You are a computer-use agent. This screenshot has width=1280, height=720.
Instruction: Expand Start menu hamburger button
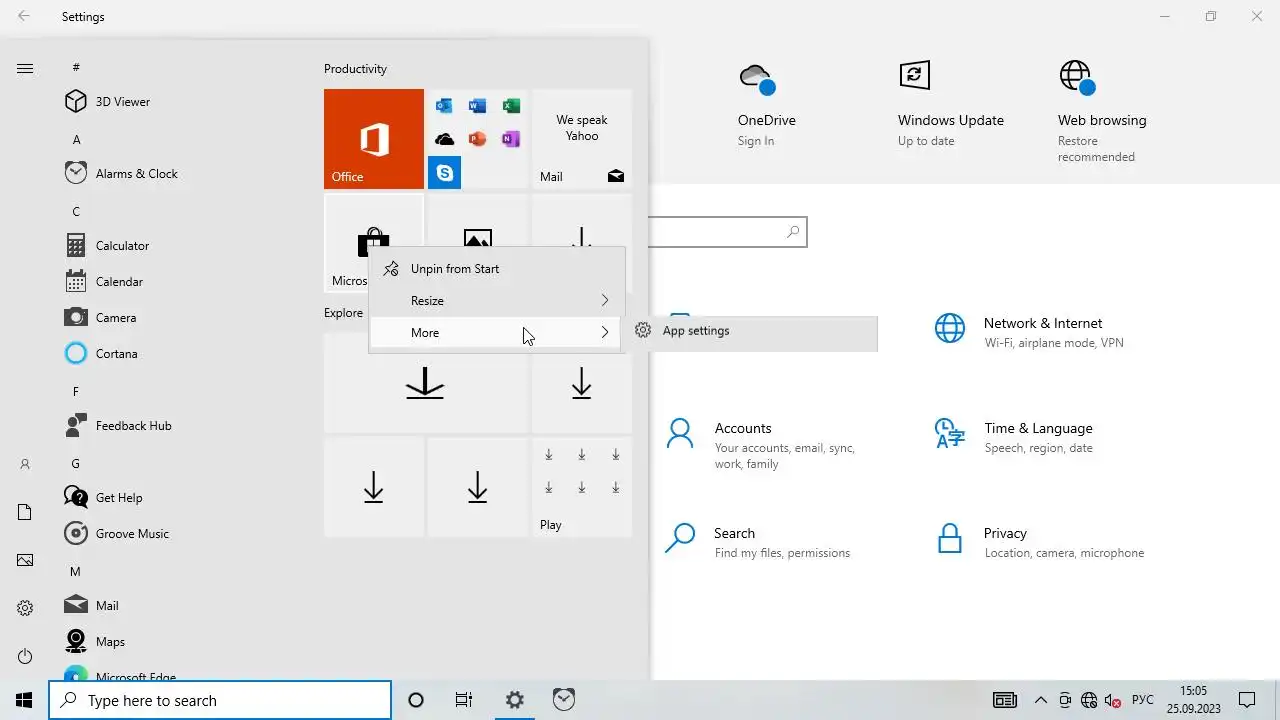[x=25, y=68]
